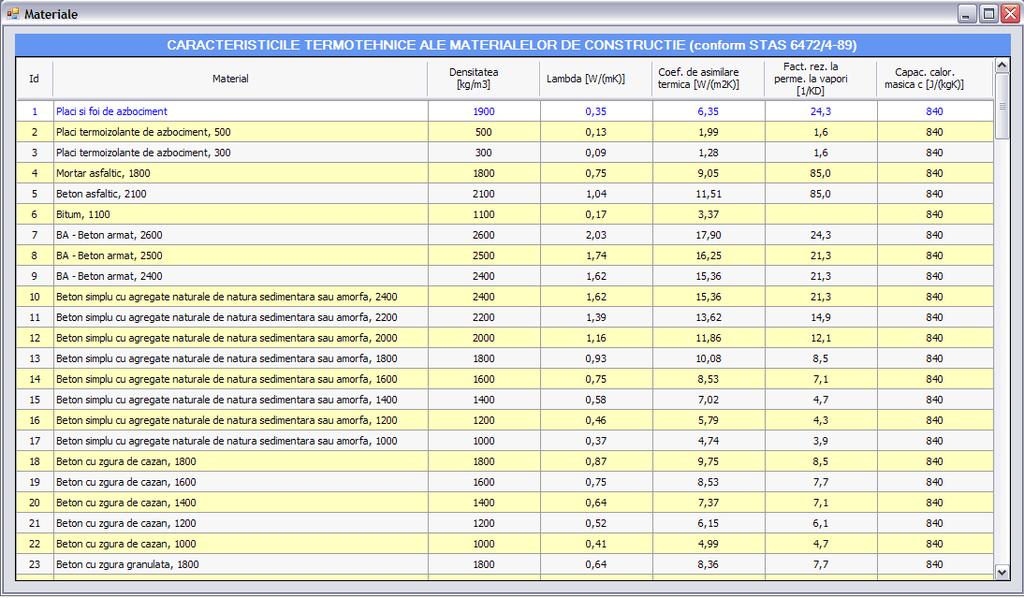Click thermal coefficient value '16,25'
1024x598 pixels.
click(708, 255)
